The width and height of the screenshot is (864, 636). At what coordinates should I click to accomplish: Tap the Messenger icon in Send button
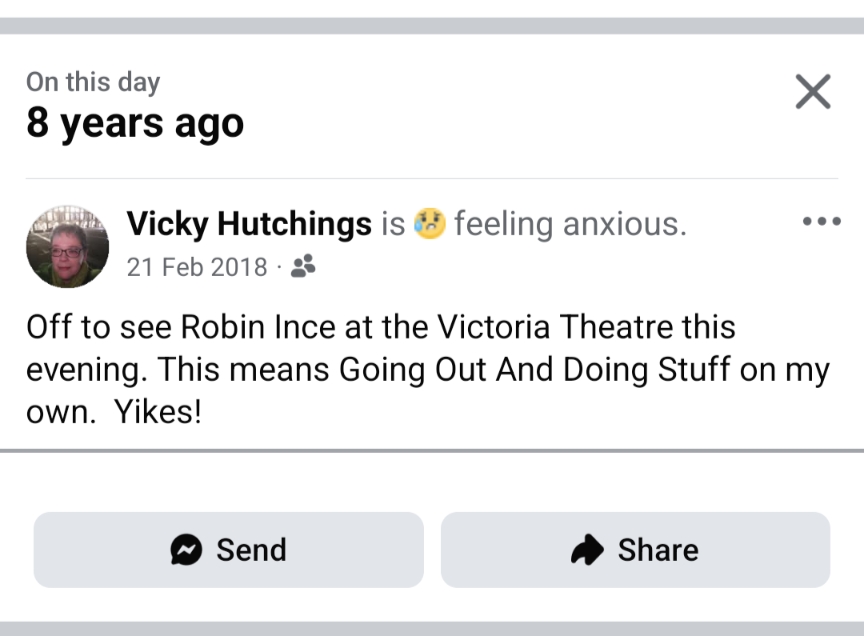click(x=186, y=549)
